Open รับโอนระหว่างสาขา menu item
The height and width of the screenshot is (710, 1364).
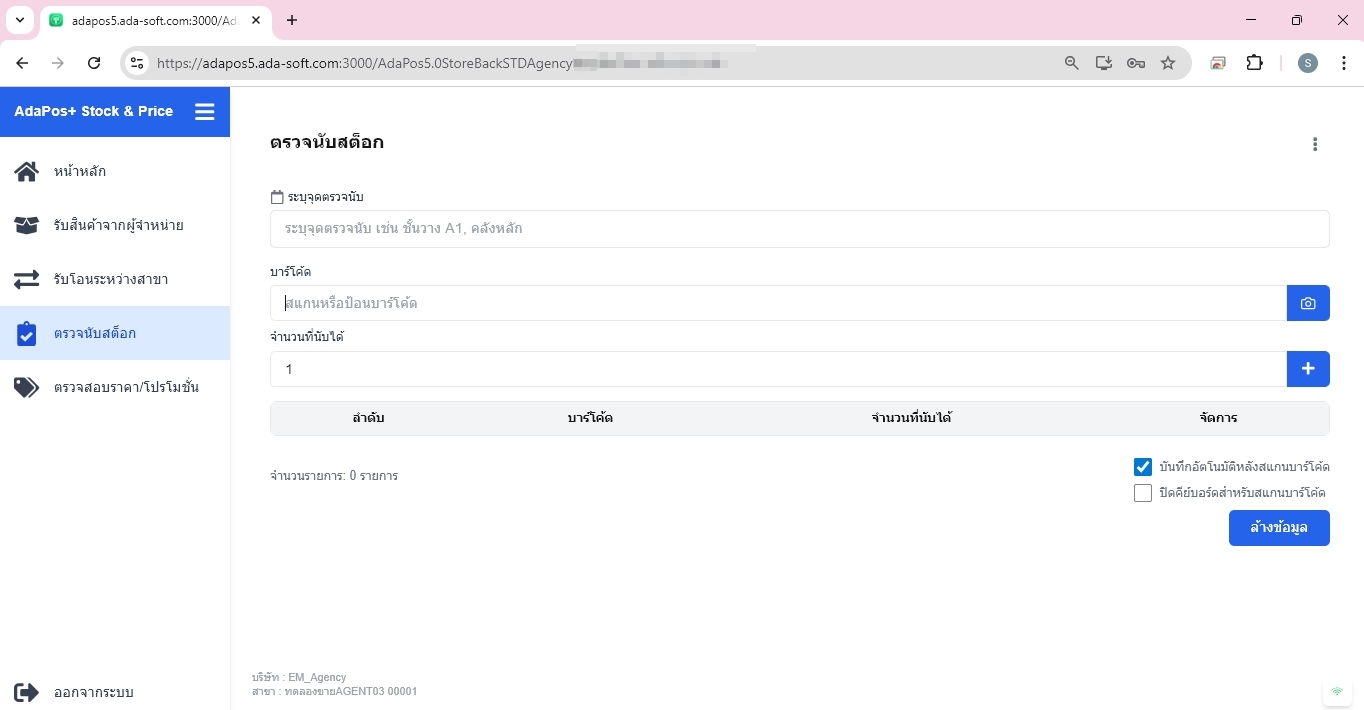[x=110, y=279]
